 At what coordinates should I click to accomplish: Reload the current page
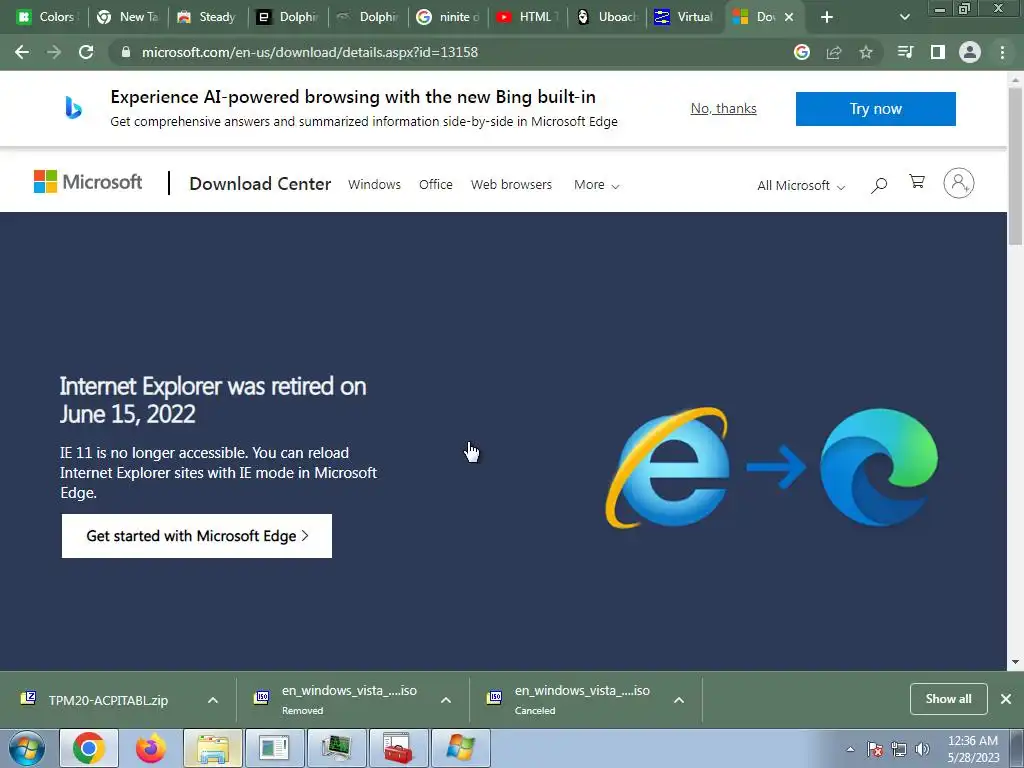coord(86,52)
